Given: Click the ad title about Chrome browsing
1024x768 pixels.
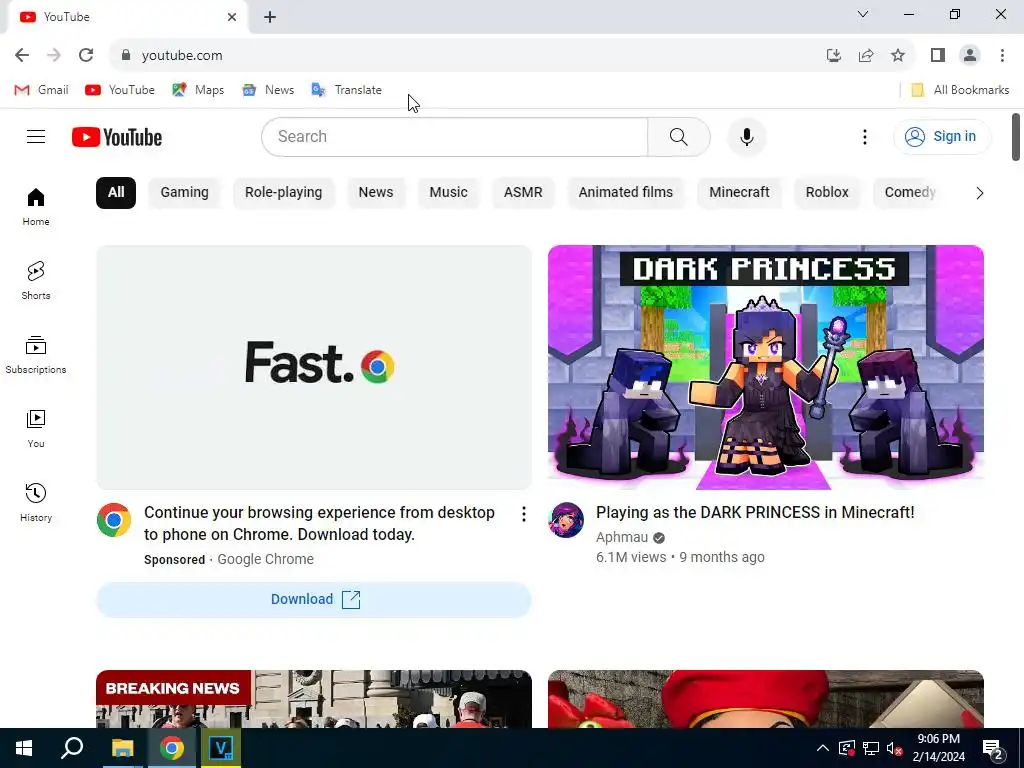Looking at the screenshot, I should [319, 523].
